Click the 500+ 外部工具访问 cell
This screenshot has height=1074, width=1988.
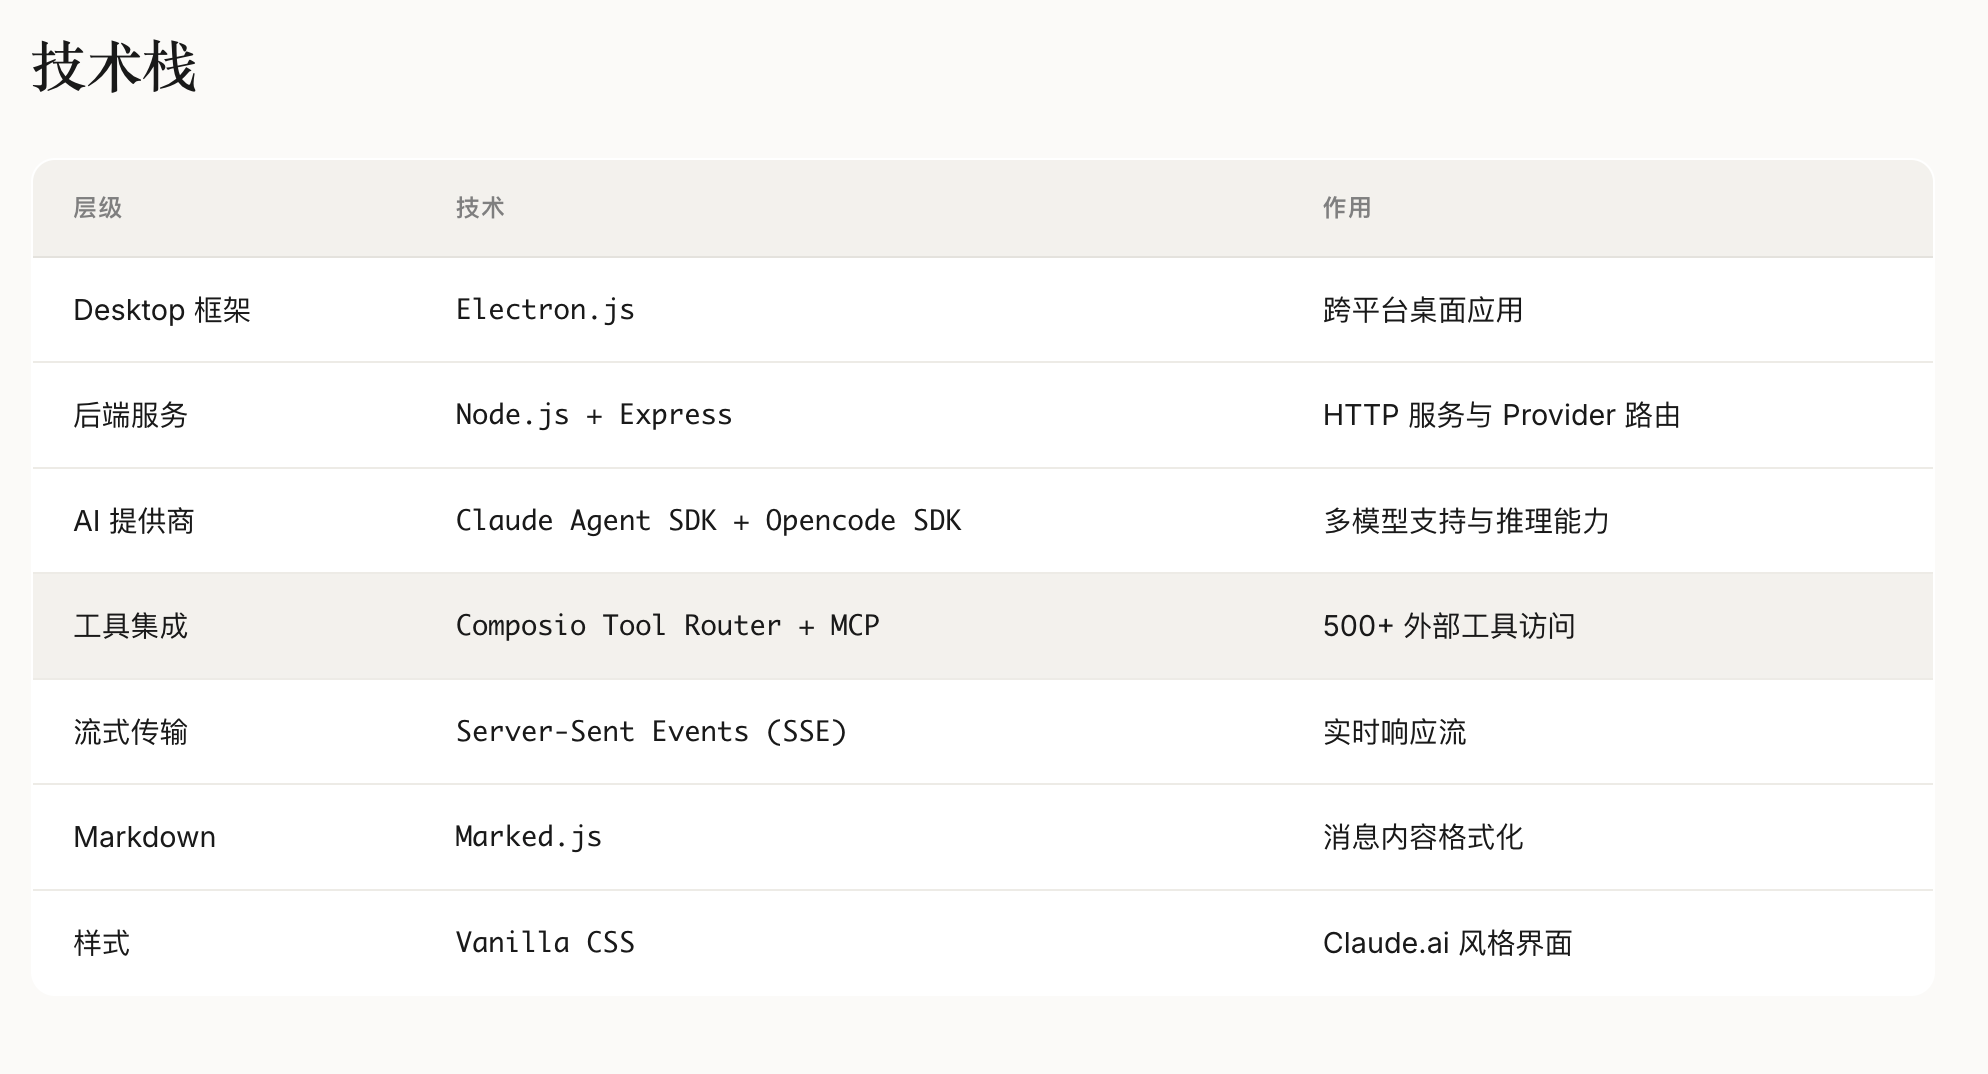click(1449, 626)
